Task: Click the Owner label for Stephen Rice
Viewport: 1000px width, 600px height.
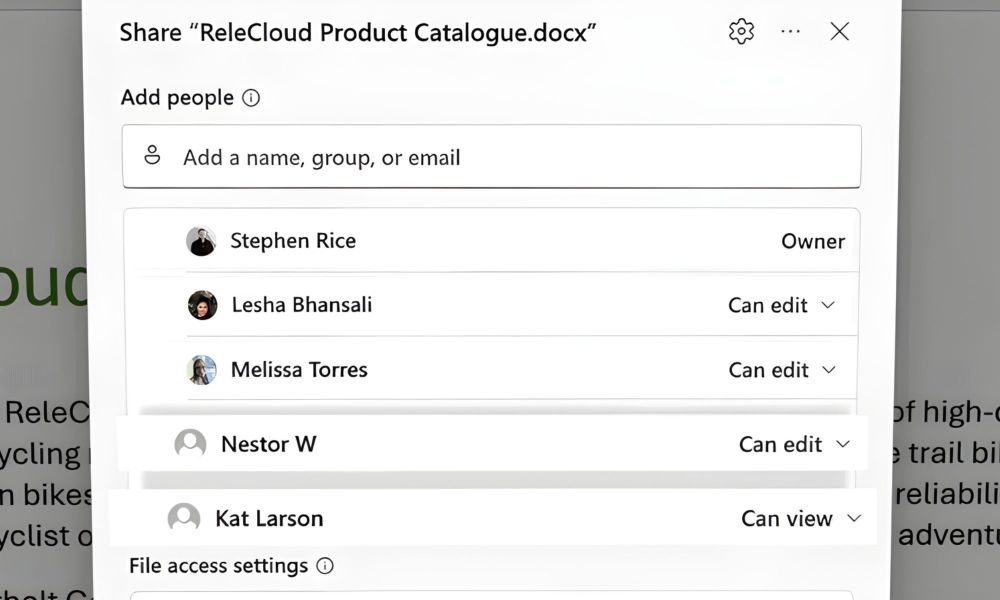Action: 813,241
